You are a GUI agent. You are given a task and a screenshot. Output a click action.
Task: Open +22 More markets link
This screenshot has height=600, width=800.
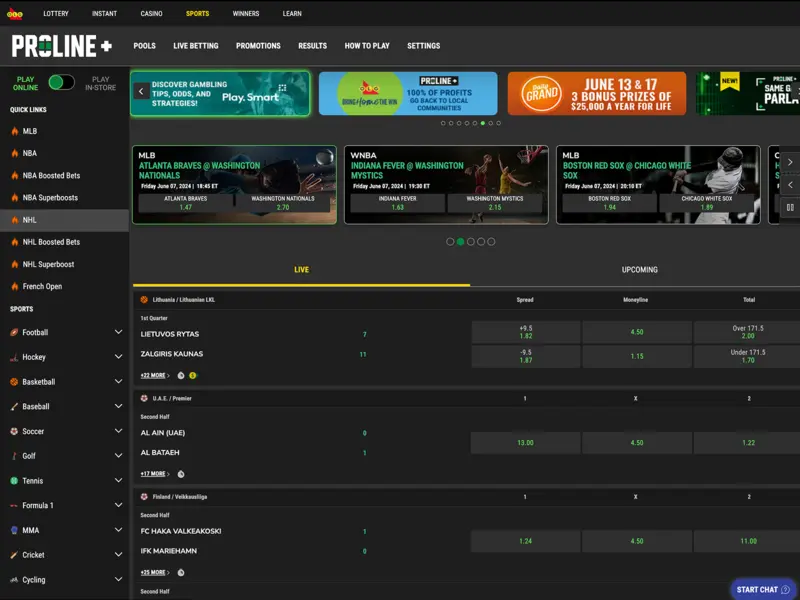click(x=155, y=376)
